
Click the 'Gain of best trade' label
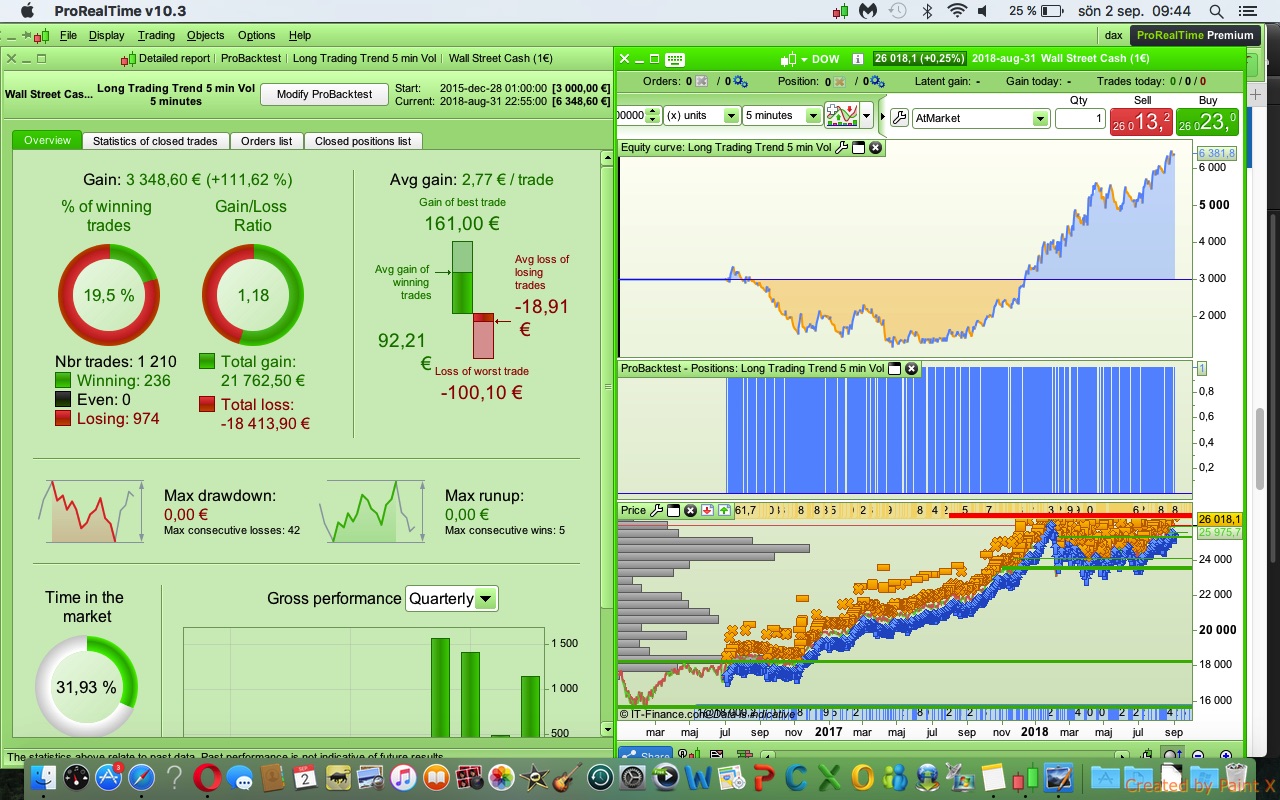462,202
